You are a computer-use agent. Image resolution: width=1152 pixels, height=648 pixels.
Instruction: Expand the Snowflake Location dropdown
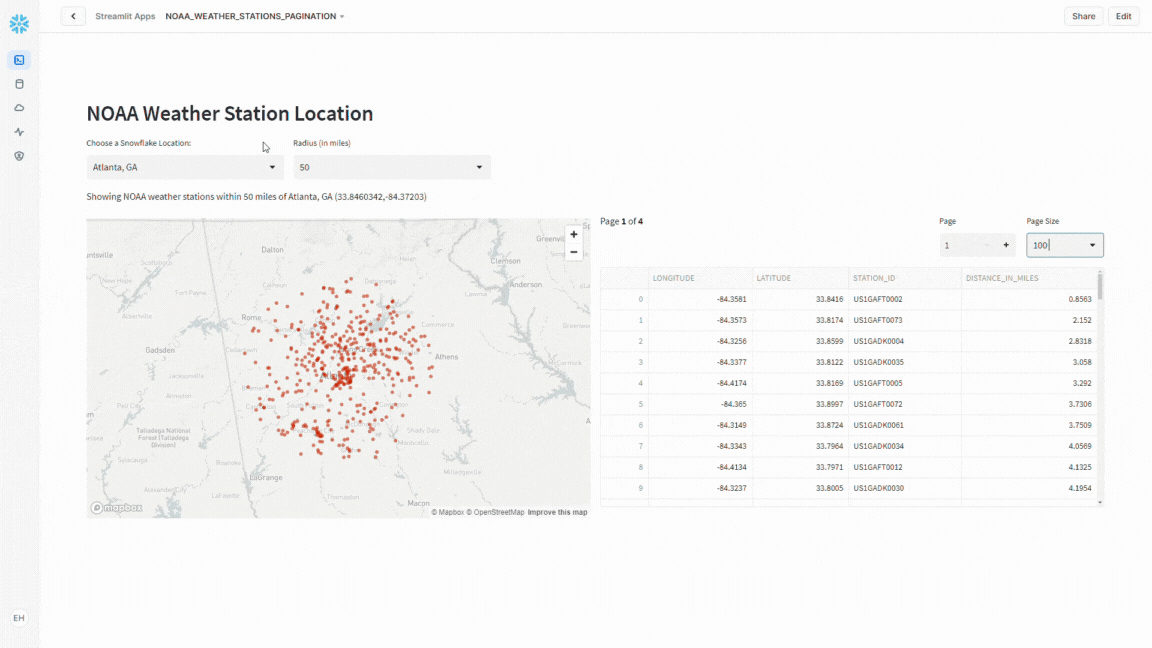[185, 167]
